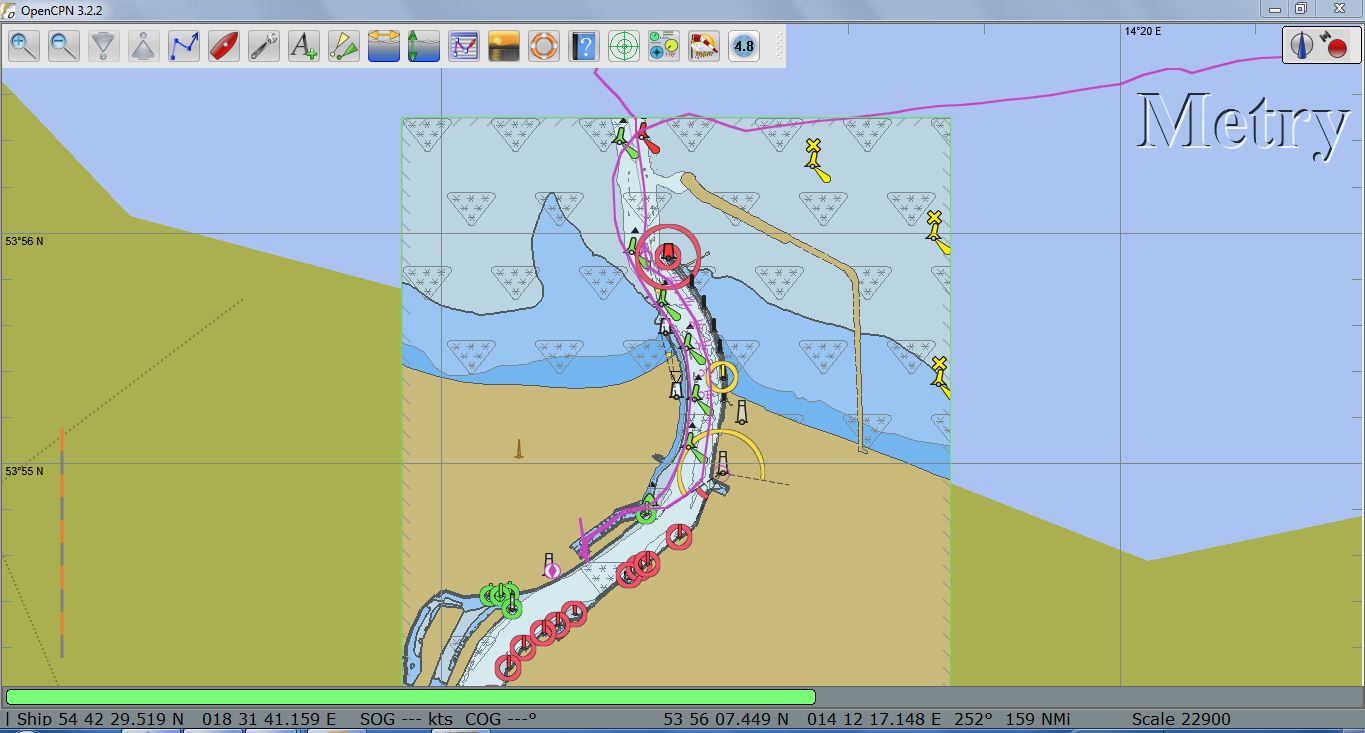Toggle the dashboard gauges plugin

pyautogui.click(x=664, y=46)
